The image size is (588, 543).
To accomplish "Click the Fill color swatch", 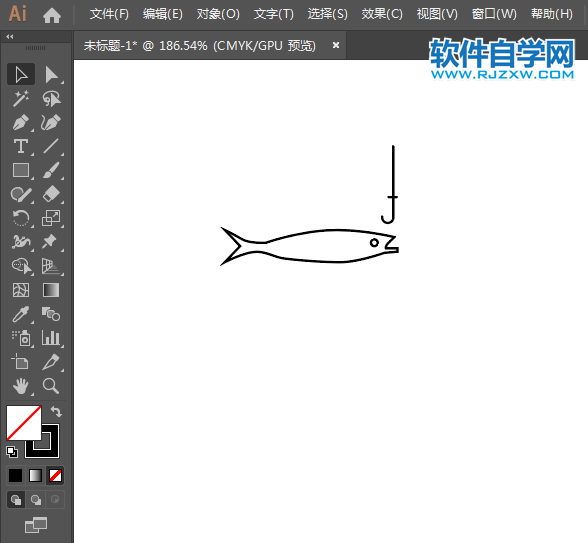I will (24, 423).
